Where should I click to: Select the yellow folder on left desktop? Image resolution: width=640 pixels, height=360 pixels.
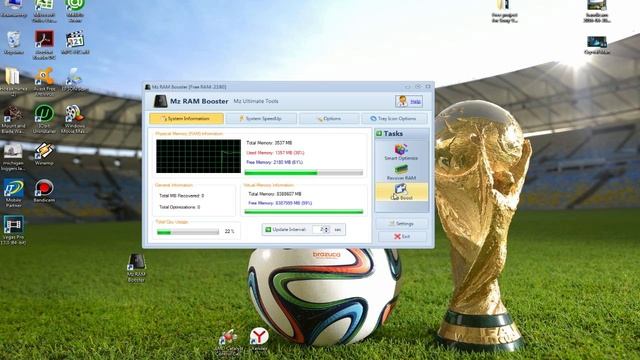click(13, 82)
